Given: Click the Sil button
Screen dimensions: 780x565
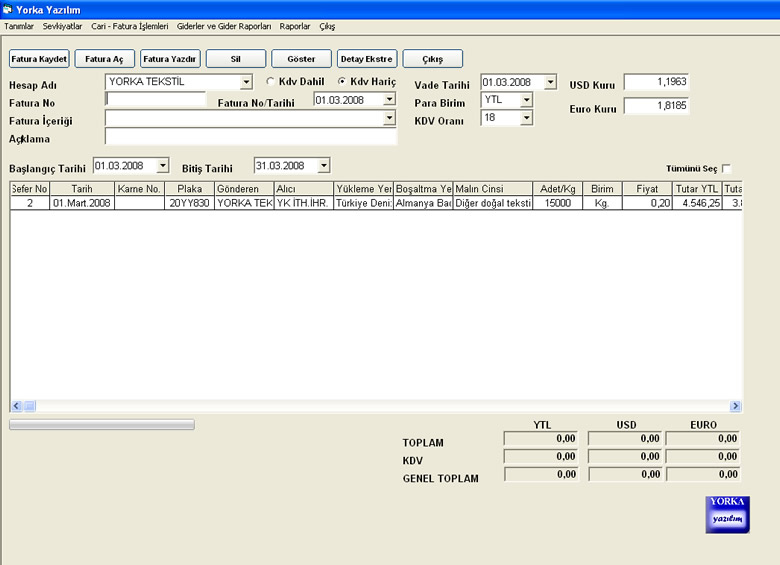Looking at the screenshot, I should [235, 59].
